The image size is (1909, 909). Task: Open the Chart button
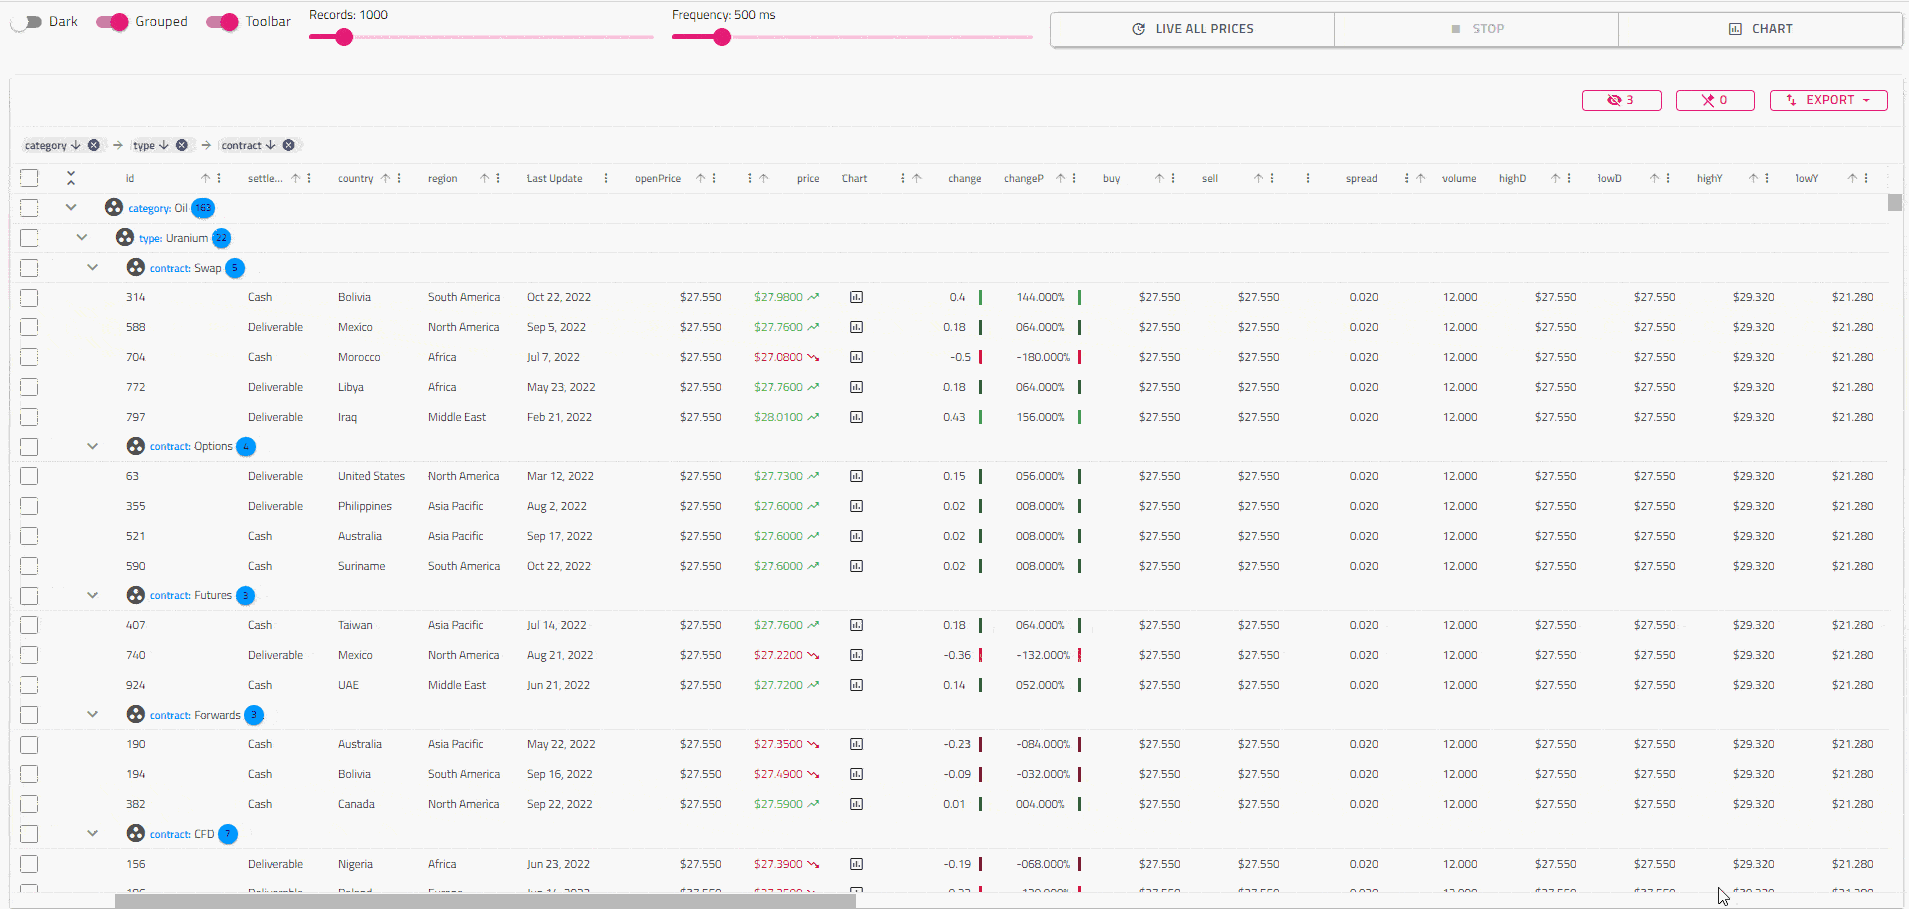pyautogui.click(x=1760, y=29)
